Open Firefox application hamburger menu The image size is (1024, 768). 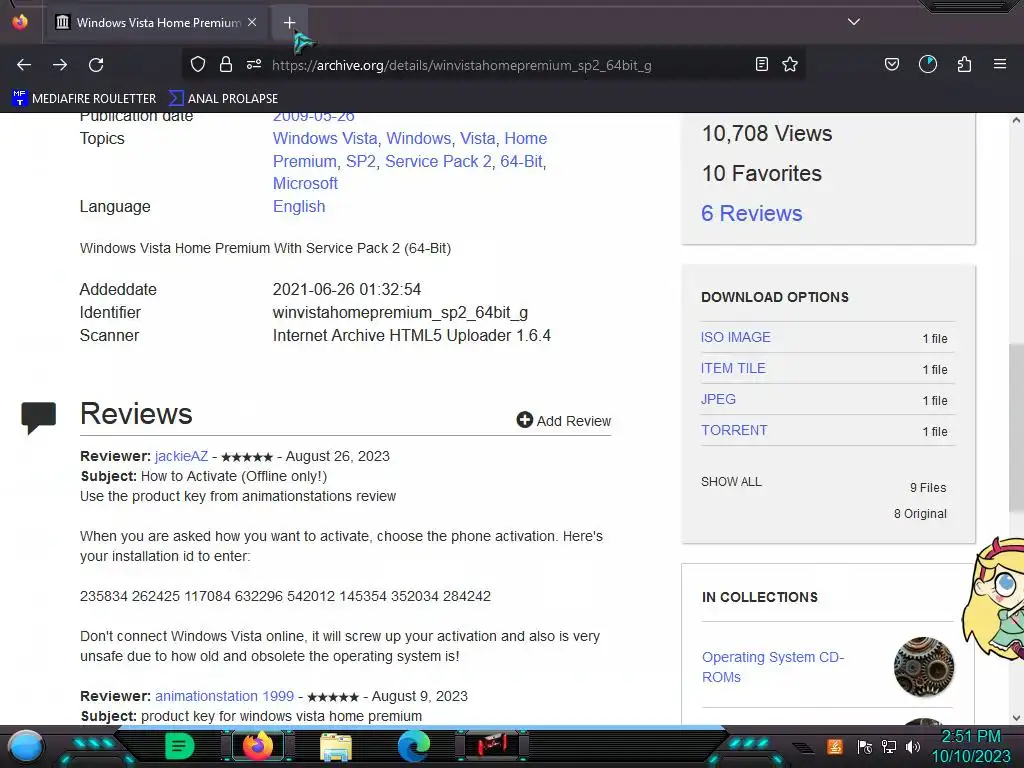(x=1000, y=65)
